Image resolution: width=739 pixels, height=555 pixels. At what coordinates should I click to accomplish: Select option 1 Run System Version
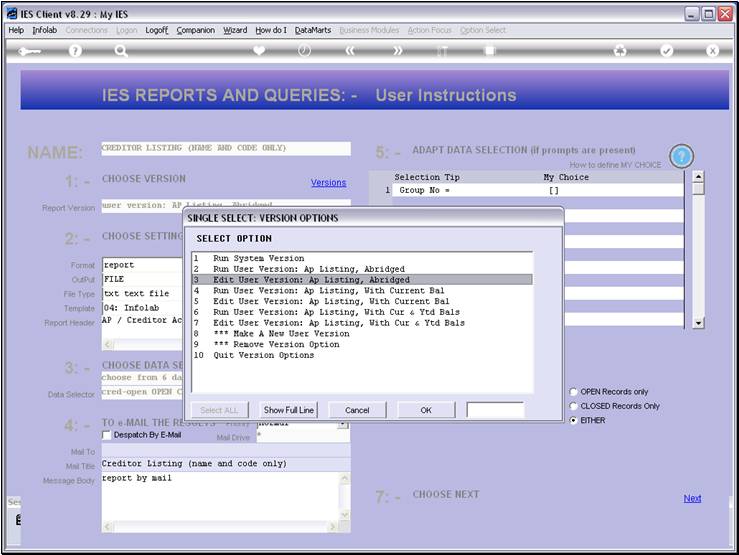362,258
